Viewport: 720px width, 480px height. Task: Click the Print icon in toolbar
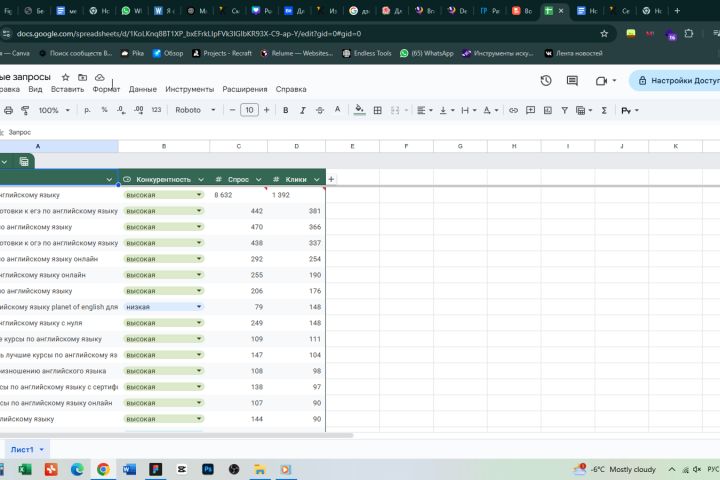click(x=8, y=110)
